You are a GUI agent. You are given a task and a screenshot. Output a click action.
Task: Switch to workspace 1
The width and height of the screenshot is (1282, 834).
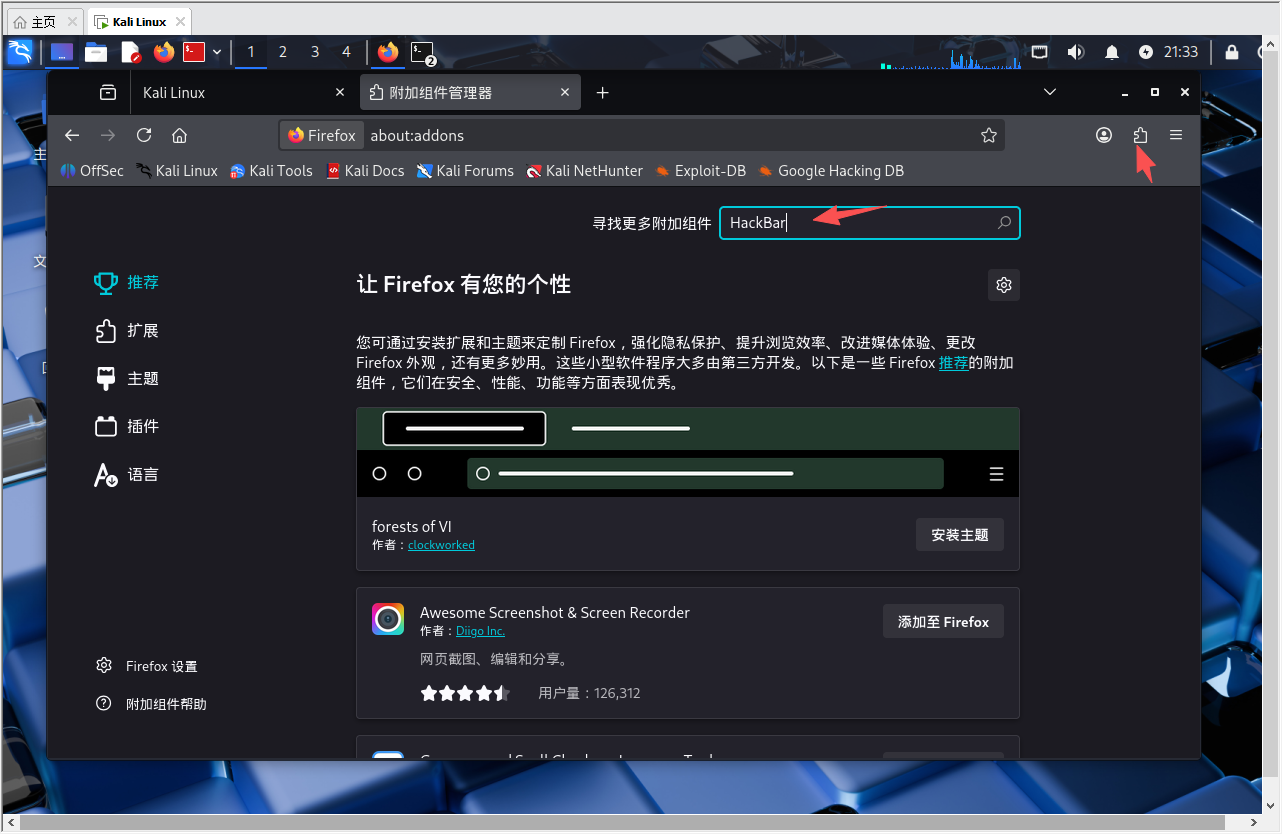click(251, 52)
